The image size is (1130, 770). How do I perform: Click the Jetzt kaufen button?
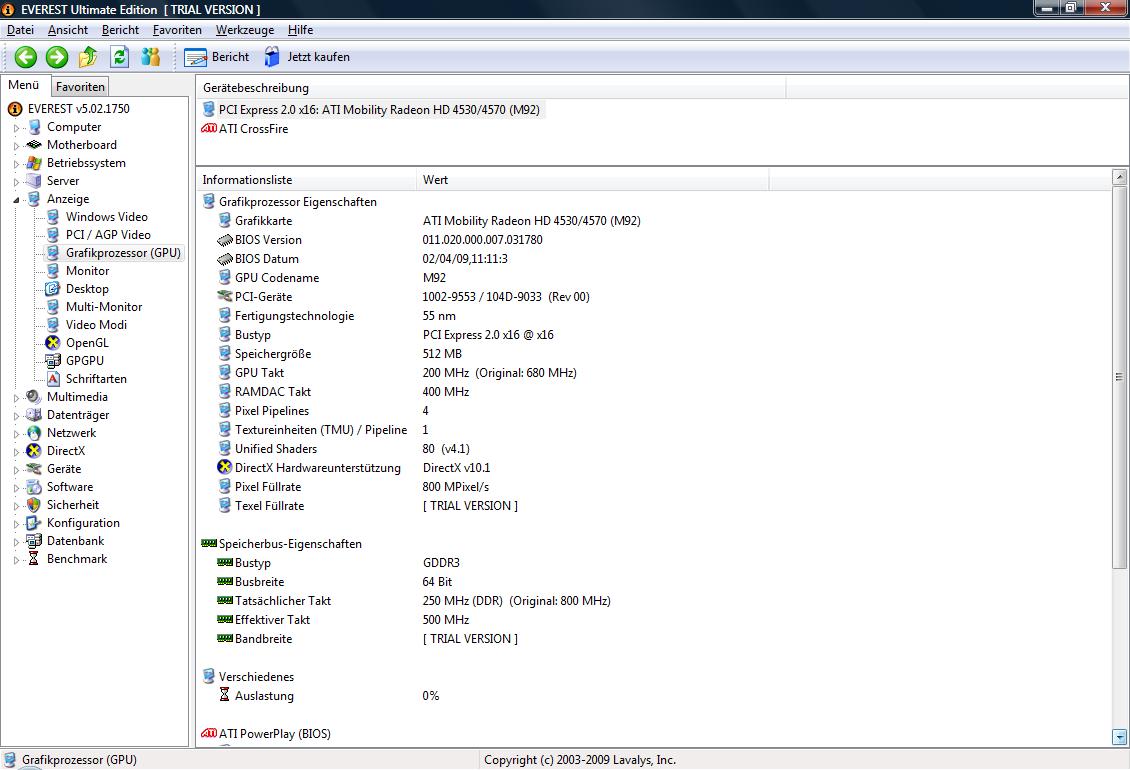(x=307, y=57)
